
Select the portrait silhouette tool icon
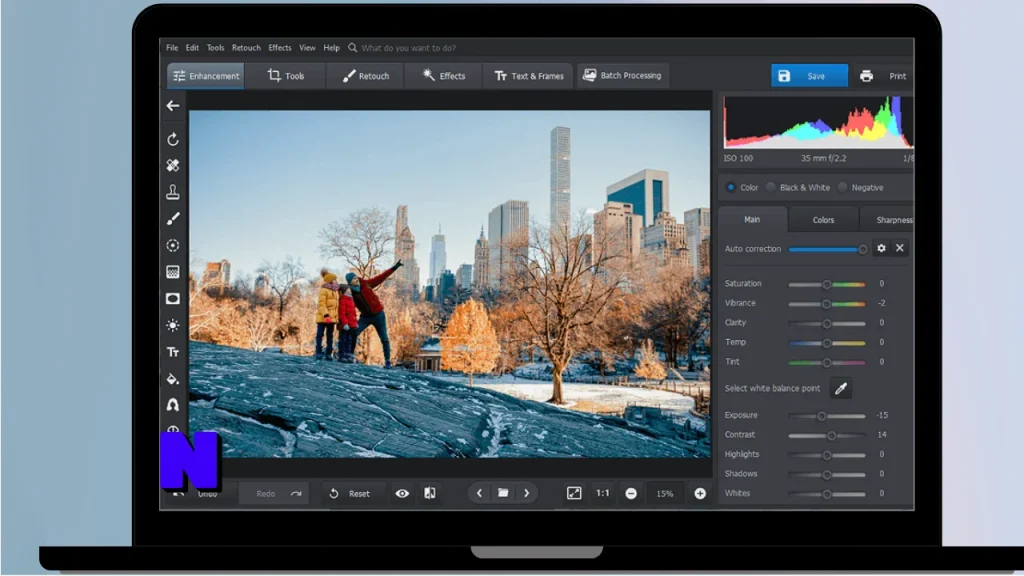[x=173, y=405]
